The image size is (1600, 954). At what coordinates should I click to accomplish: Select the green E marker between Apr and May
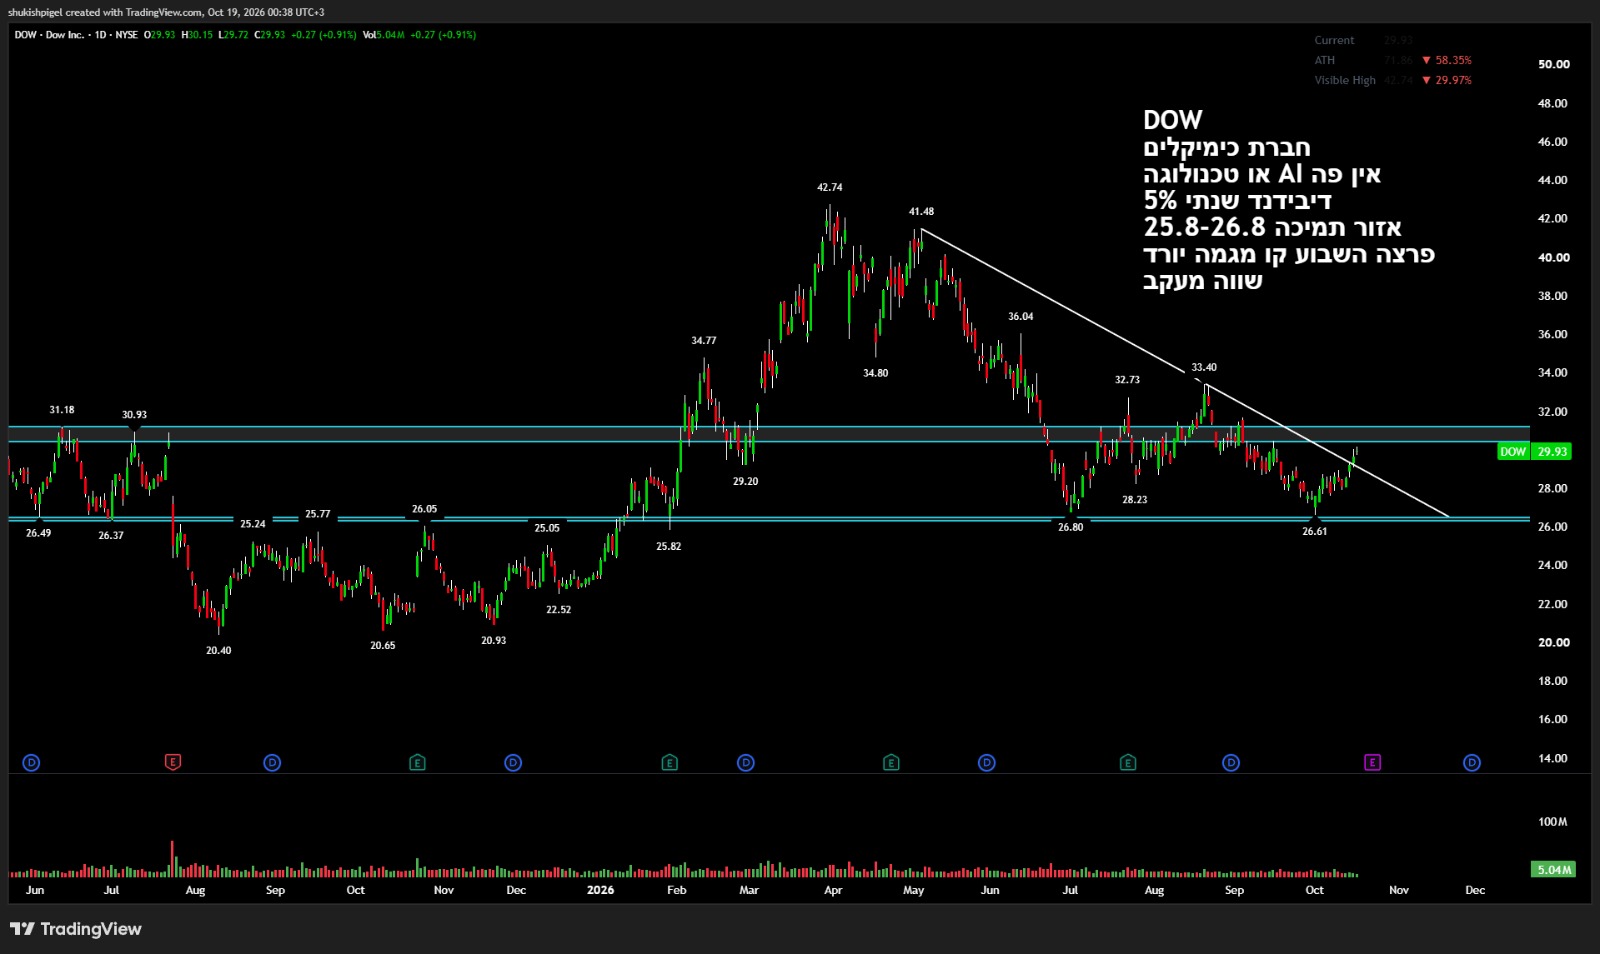tap(891, 762)
